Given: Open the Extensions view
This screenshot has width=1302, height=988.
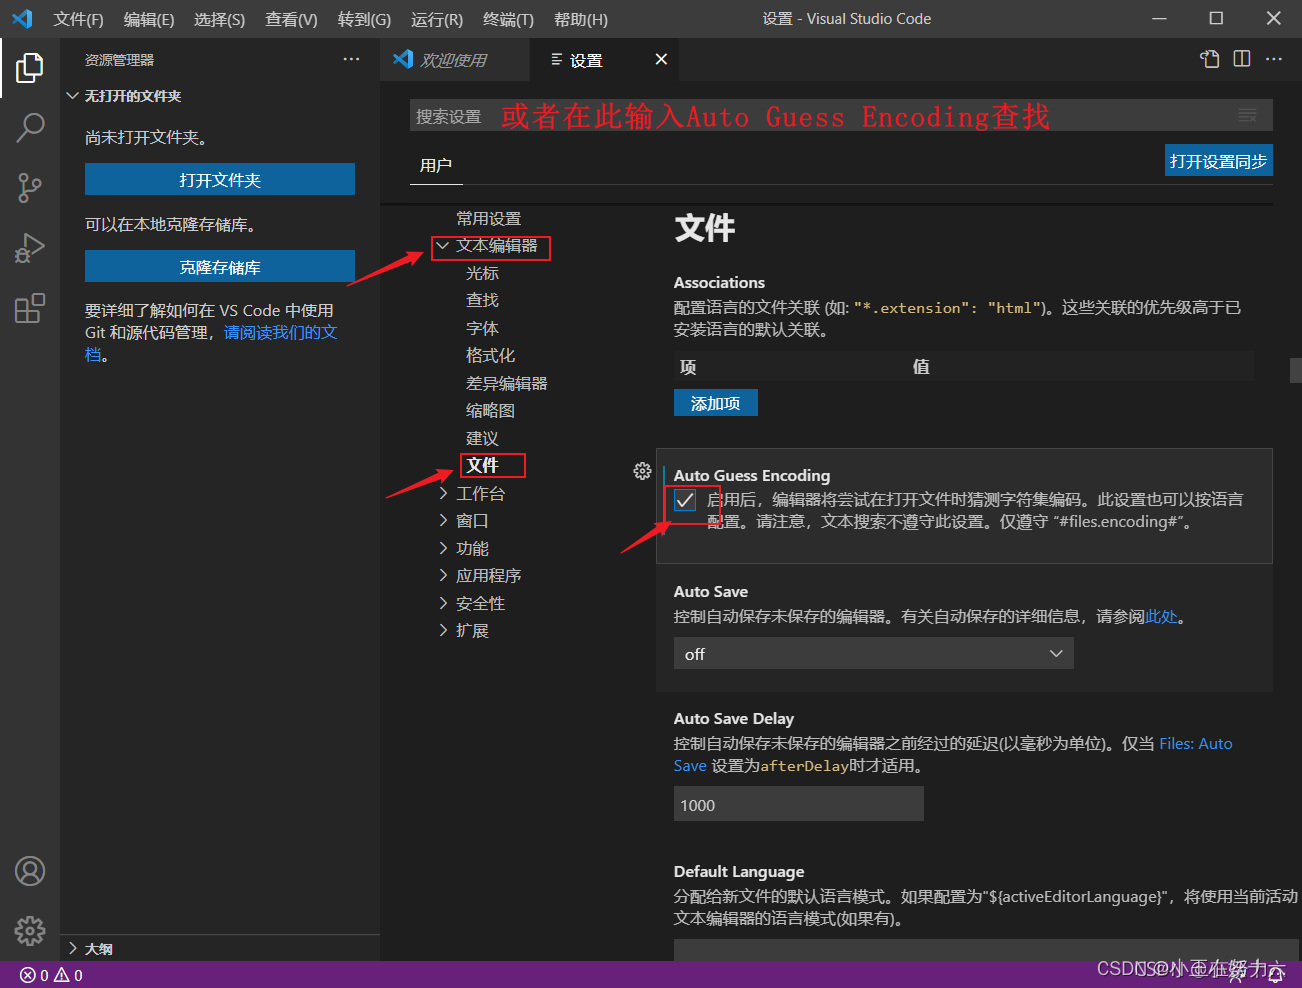Looking at the screenshot, I should (30, 308).
